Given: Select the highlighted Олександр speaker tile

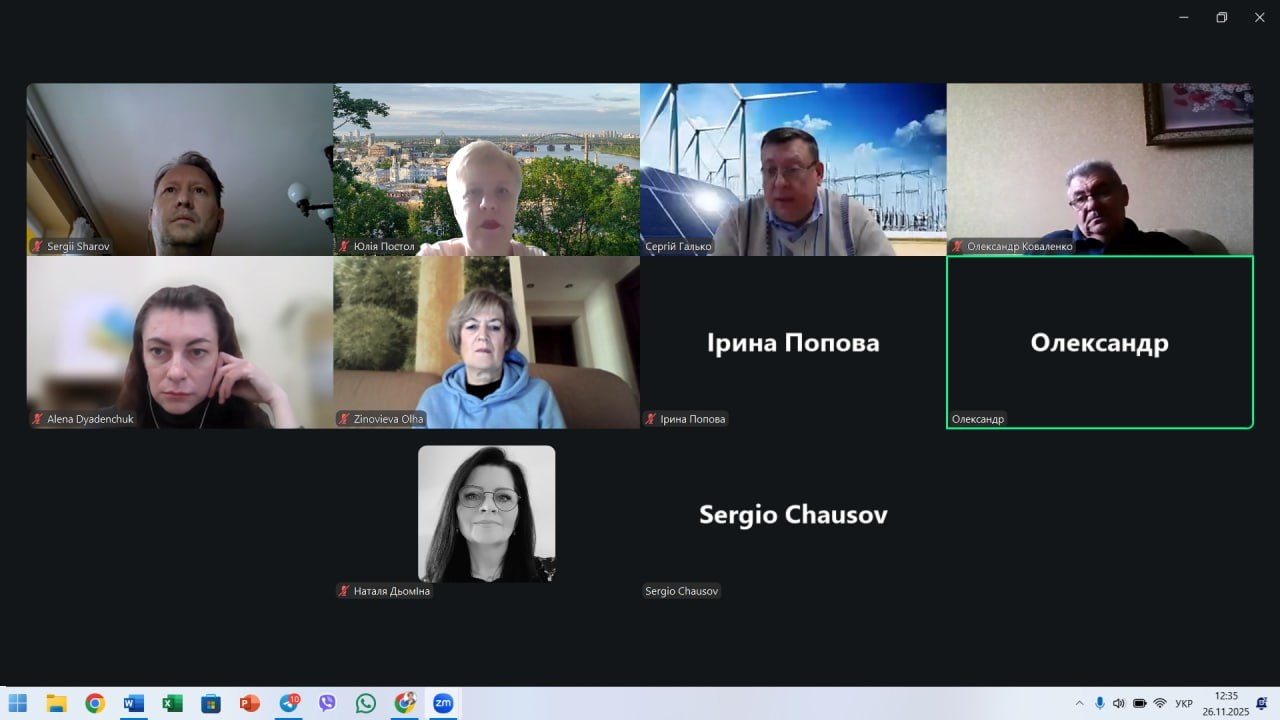Looking at the screenshot, I should coord(1100,342).
